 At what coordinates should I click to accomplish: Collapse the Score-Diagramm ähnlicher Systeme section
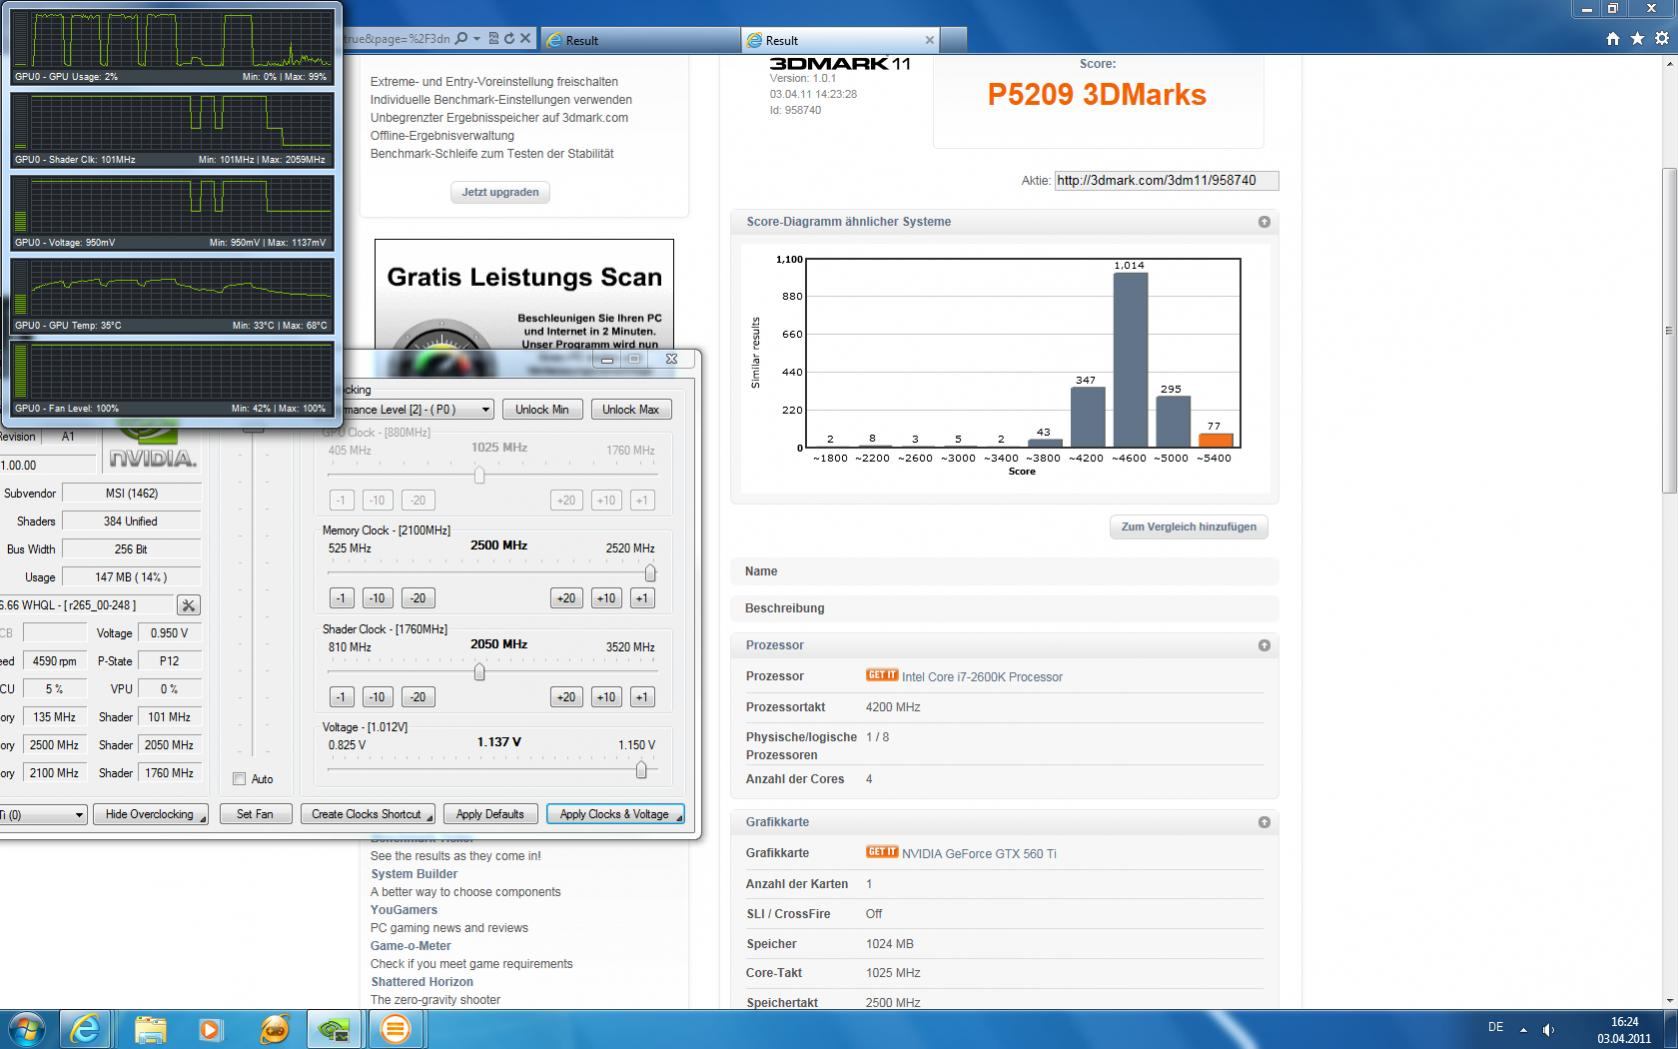[x=1264, y=222]
